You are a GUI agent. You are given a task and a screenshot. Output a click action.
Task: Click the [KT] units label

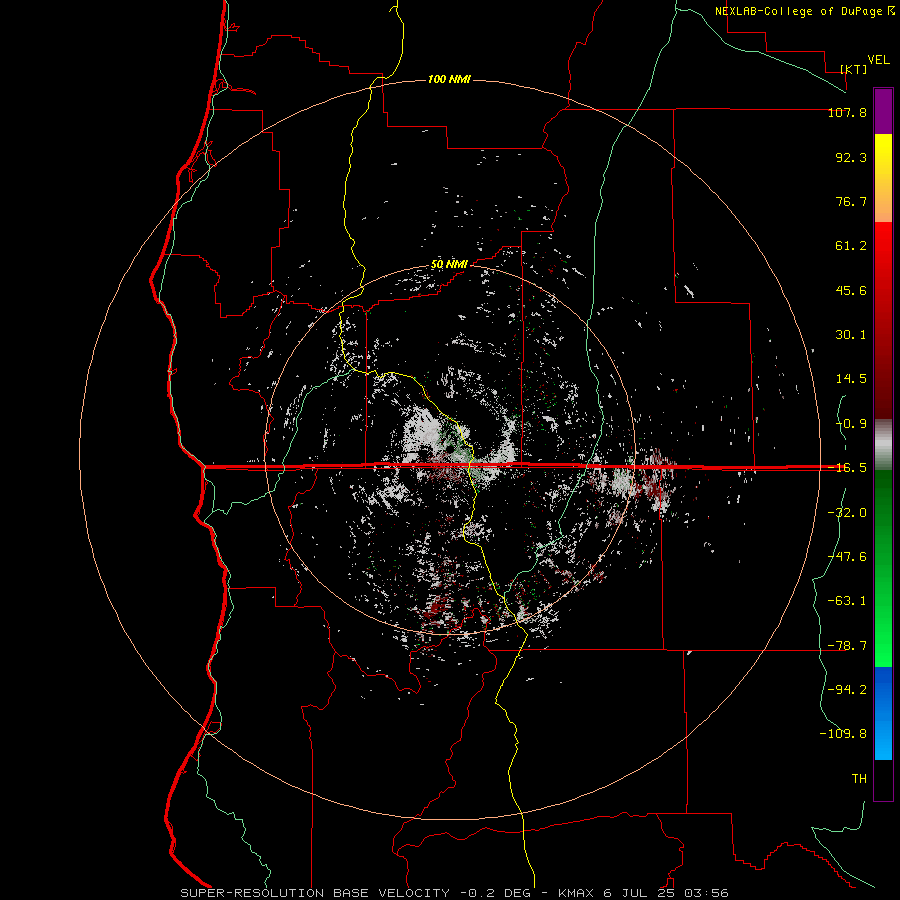pyautogui.click(x=853, y=69)
